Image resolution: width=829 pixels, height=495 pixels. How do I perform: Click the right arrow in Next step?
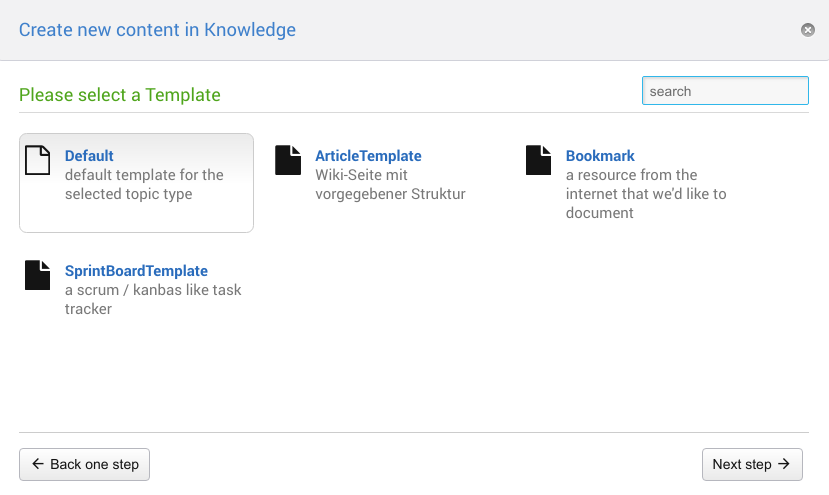click(784, 464)
